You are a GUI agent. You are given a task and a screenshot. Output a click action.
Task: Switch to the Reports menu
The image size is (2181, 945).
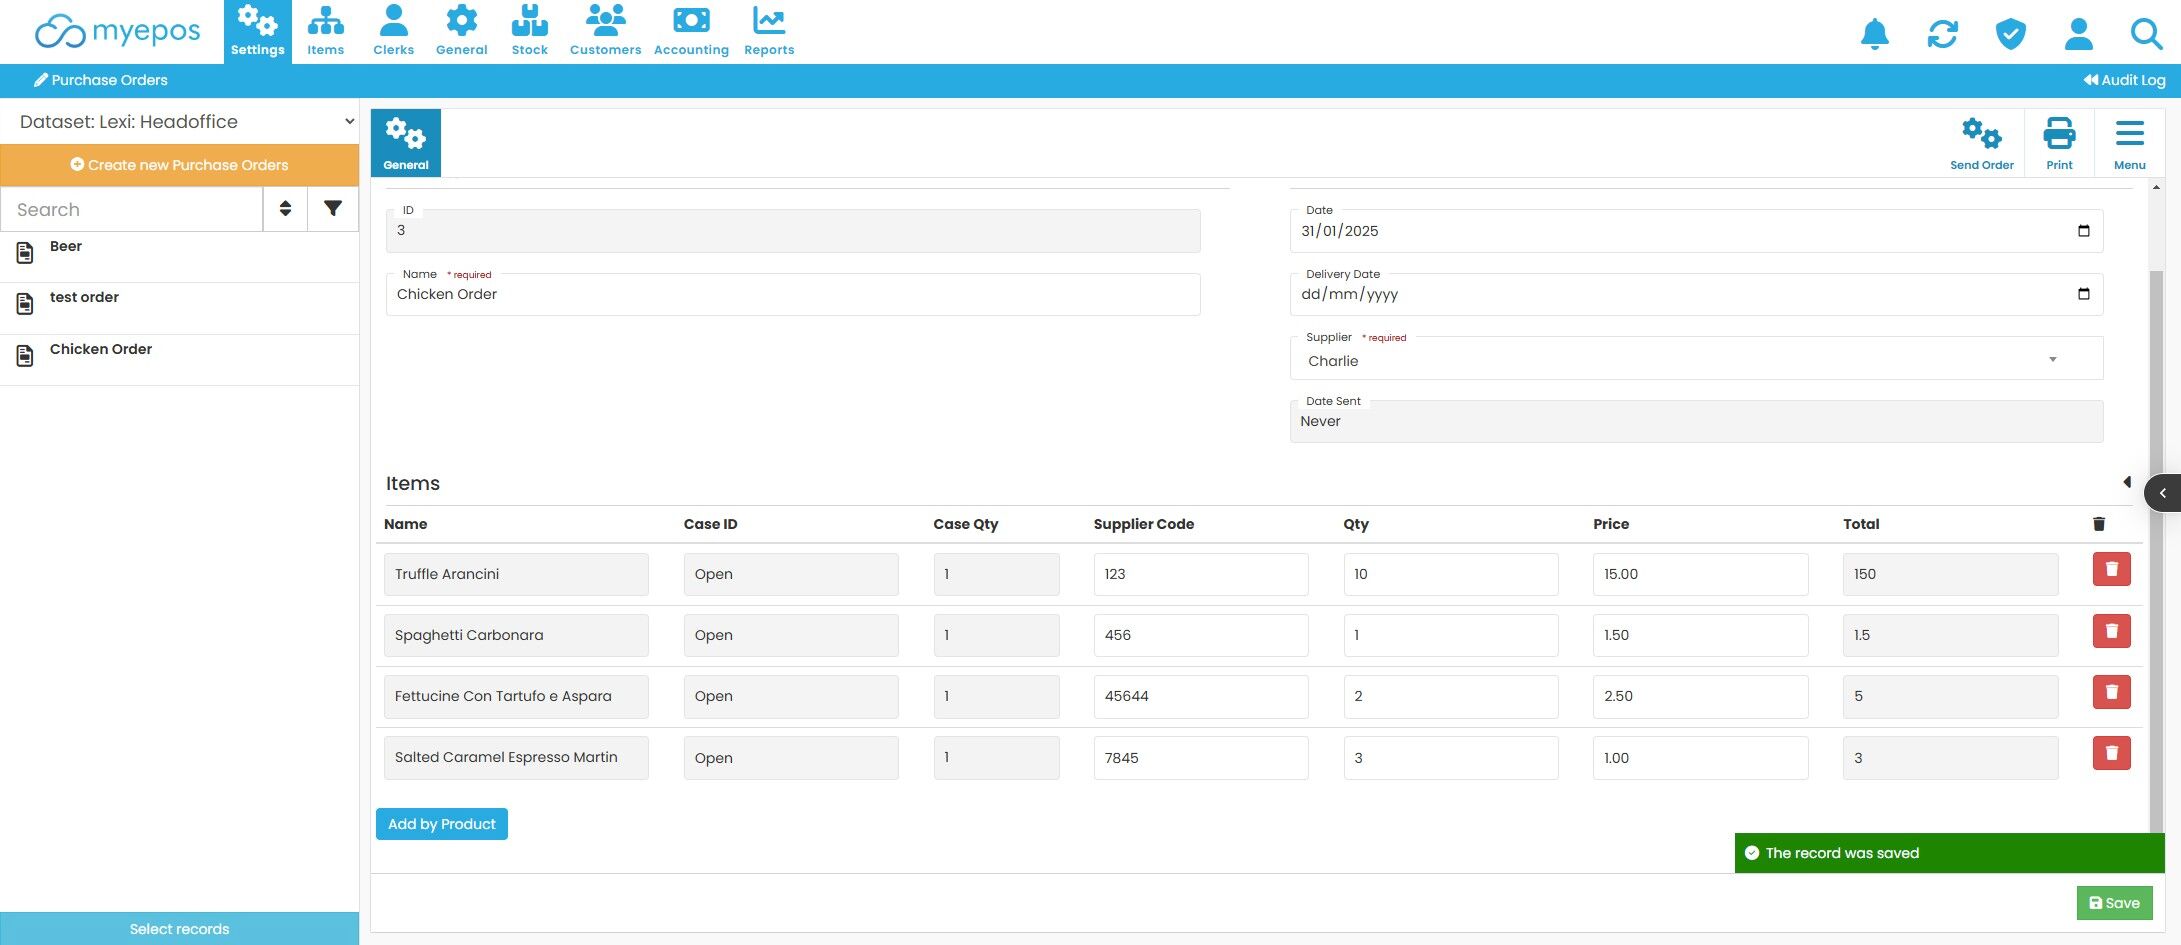pyautogui.click(x=769, y=31)
